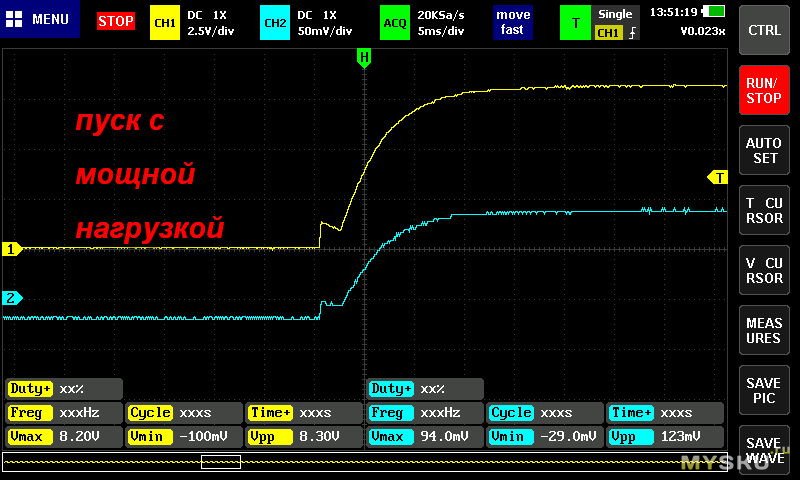Click the yellow Duty+ measurement label
The image size is (800, 480).
click(x=30, y=389)
